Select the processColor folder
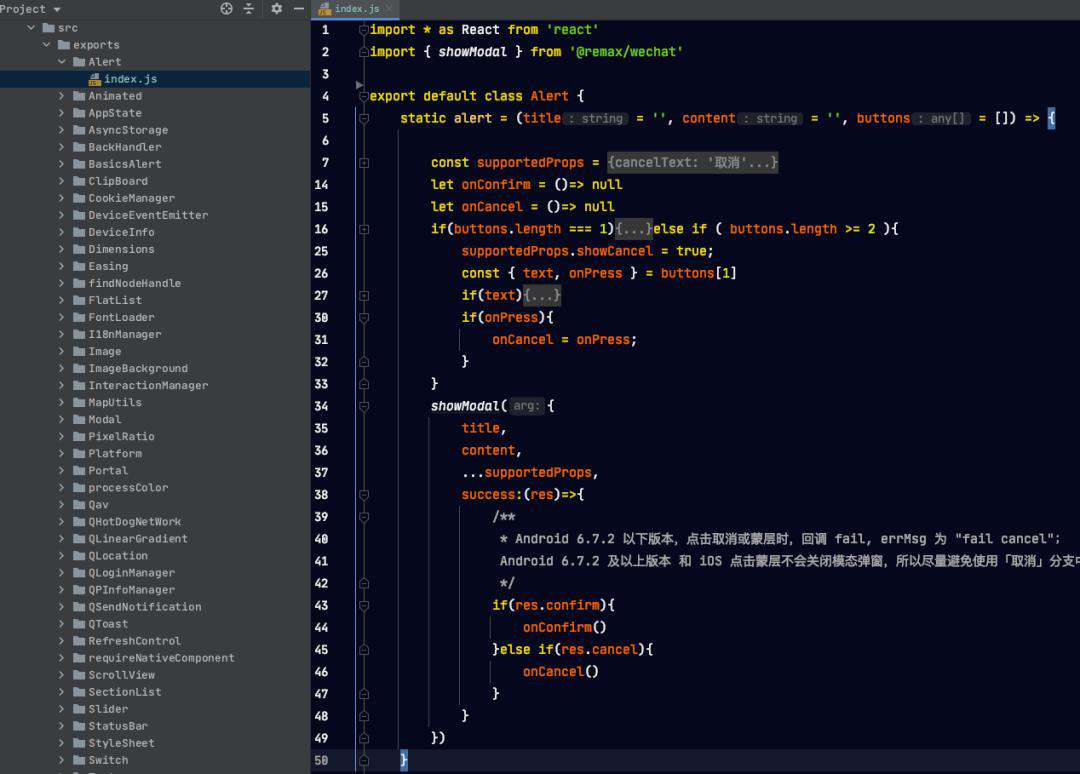 [127, 488]
